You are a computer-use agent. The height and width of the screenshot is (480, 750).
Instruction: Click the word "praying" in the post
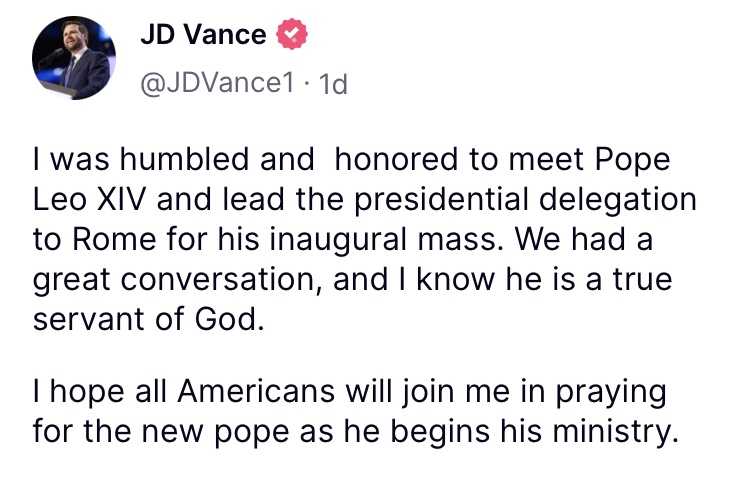[611, 393]
